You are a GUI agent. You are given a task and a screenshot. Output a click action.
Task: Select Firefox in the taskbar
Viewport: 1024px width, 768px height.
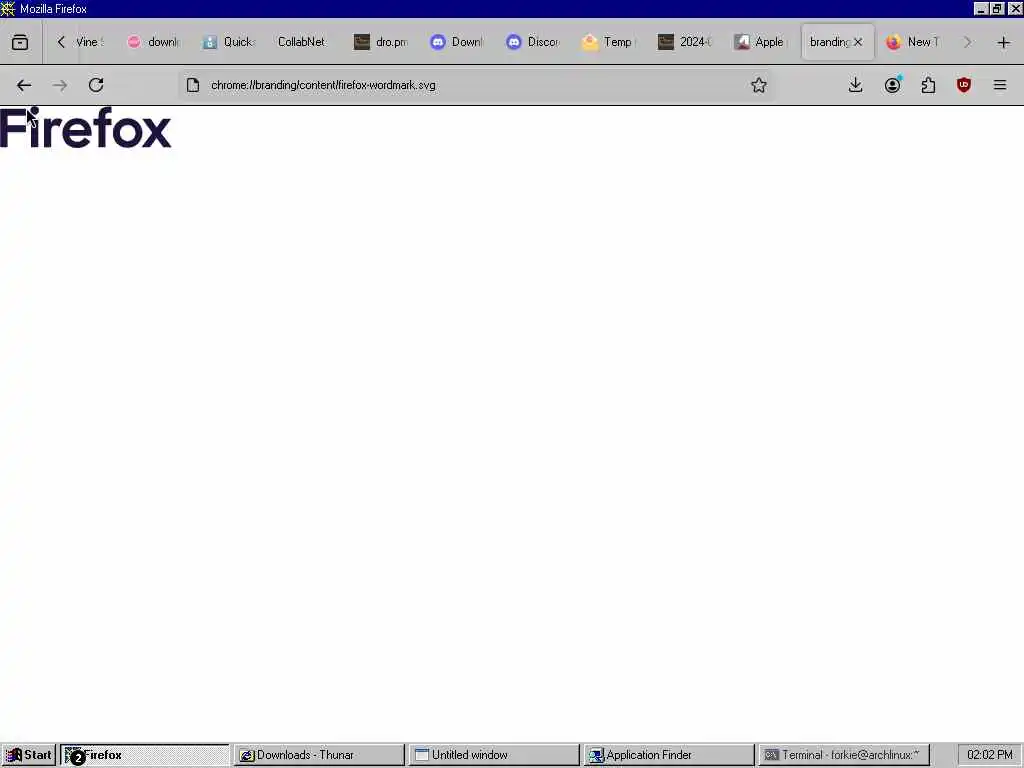144,755
